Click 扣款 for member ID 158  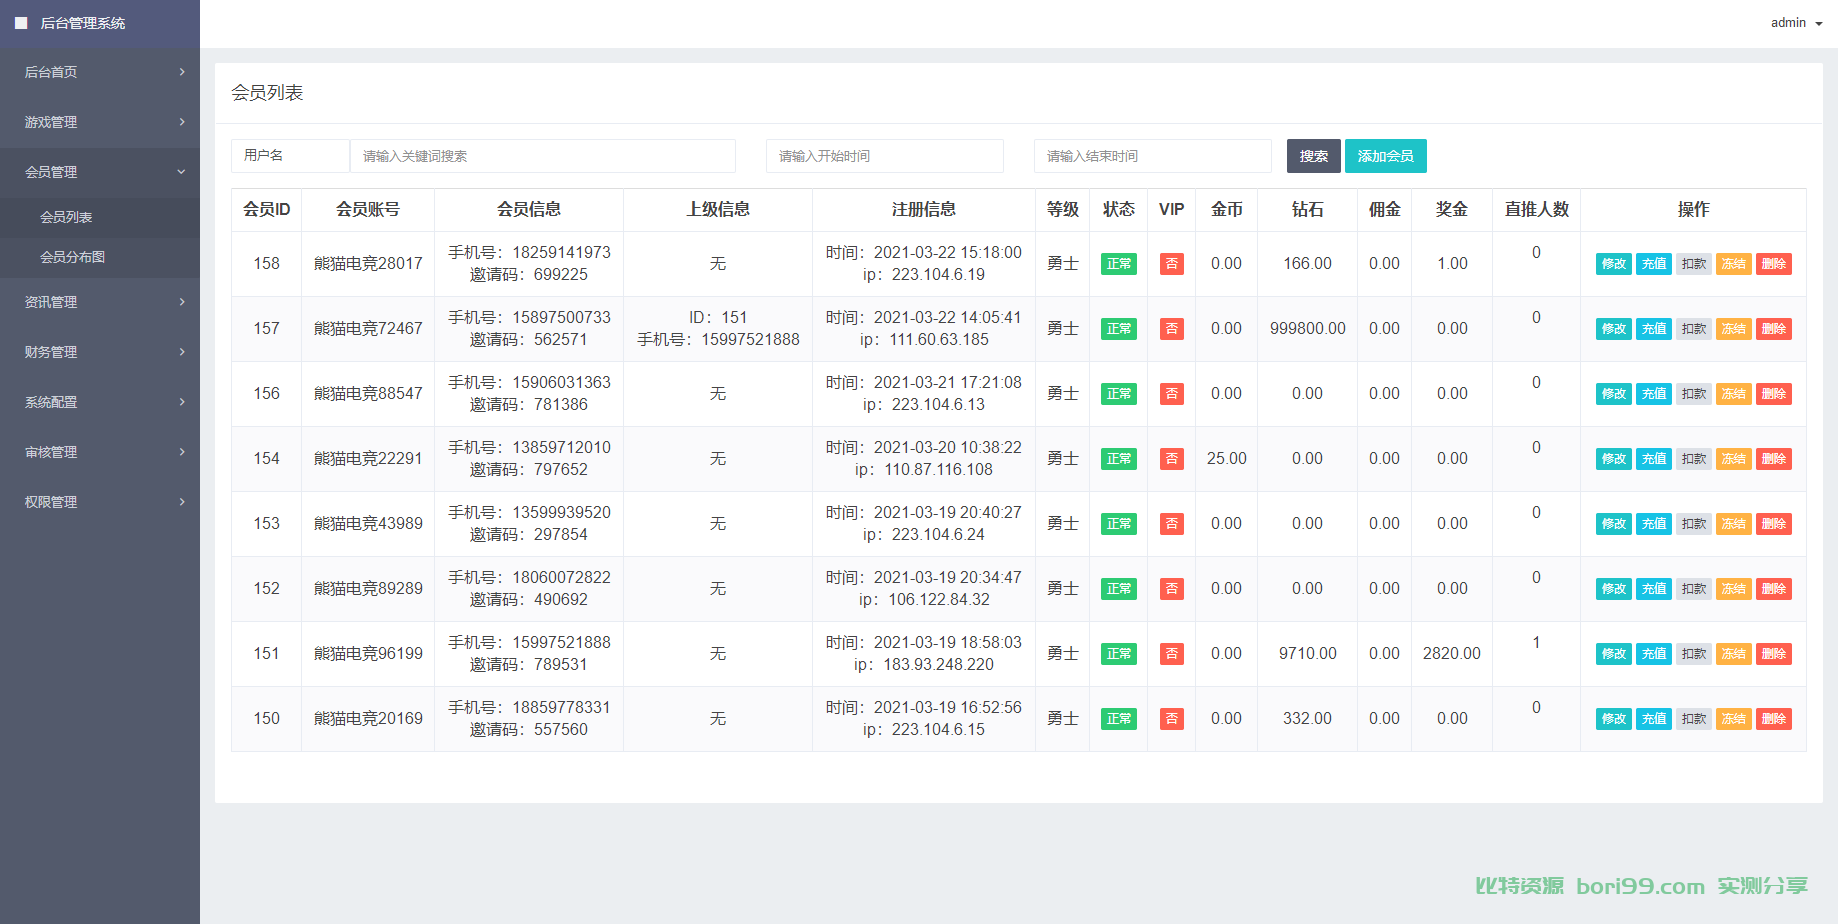[1694, 264]
